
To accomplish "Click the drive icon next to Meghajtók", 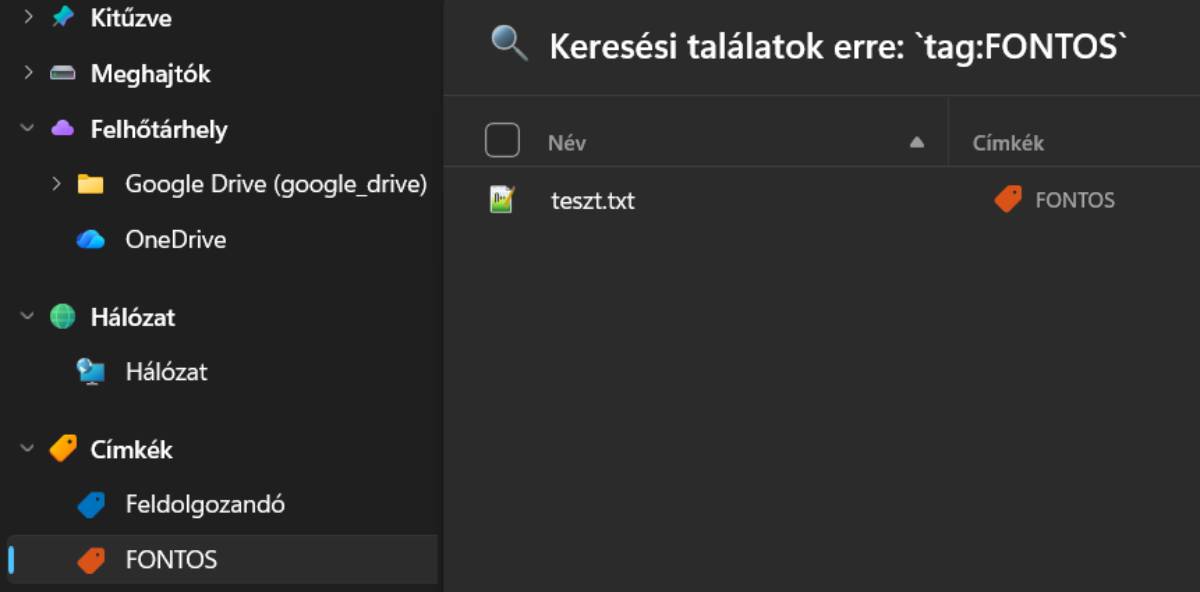I will [63, 74].
